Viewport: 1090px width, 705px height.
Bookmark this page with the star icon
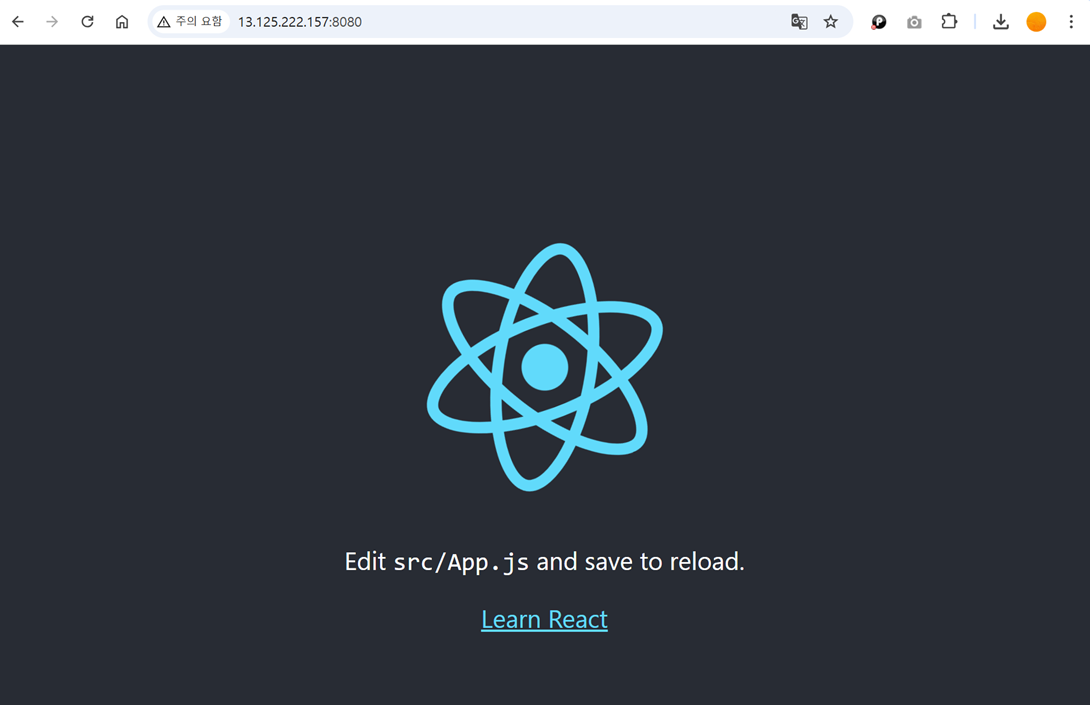(x=831, y=22)
